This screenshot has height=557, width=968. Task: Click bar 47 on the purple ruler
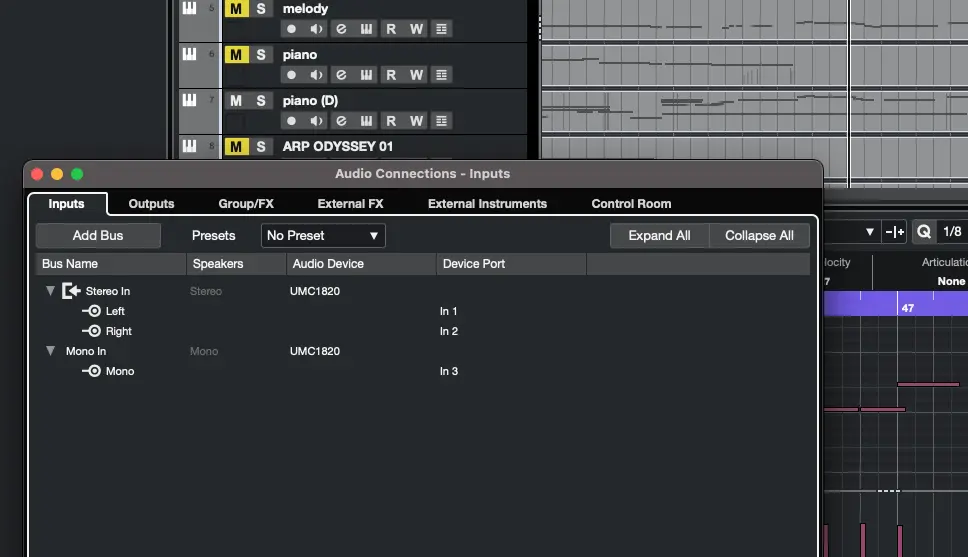908,308
